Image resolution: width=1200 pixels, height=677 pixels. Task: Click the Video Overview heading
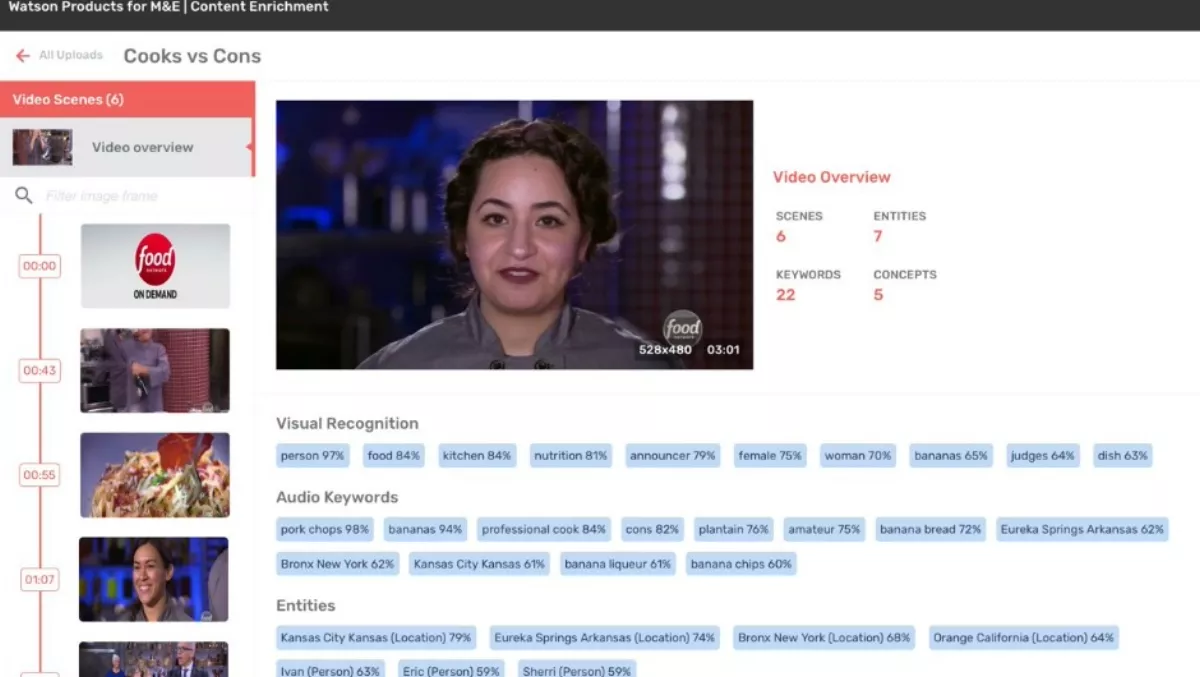tap(832, 177)
